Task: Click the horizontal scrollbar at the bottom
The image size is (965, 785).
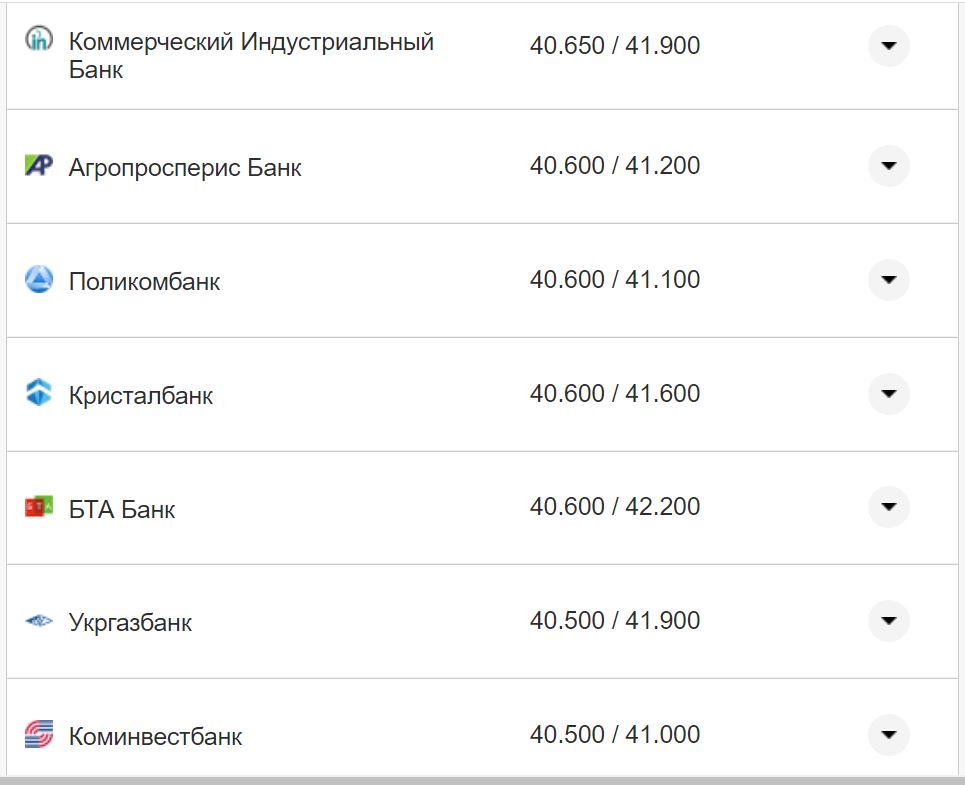Action: [482, 779]
